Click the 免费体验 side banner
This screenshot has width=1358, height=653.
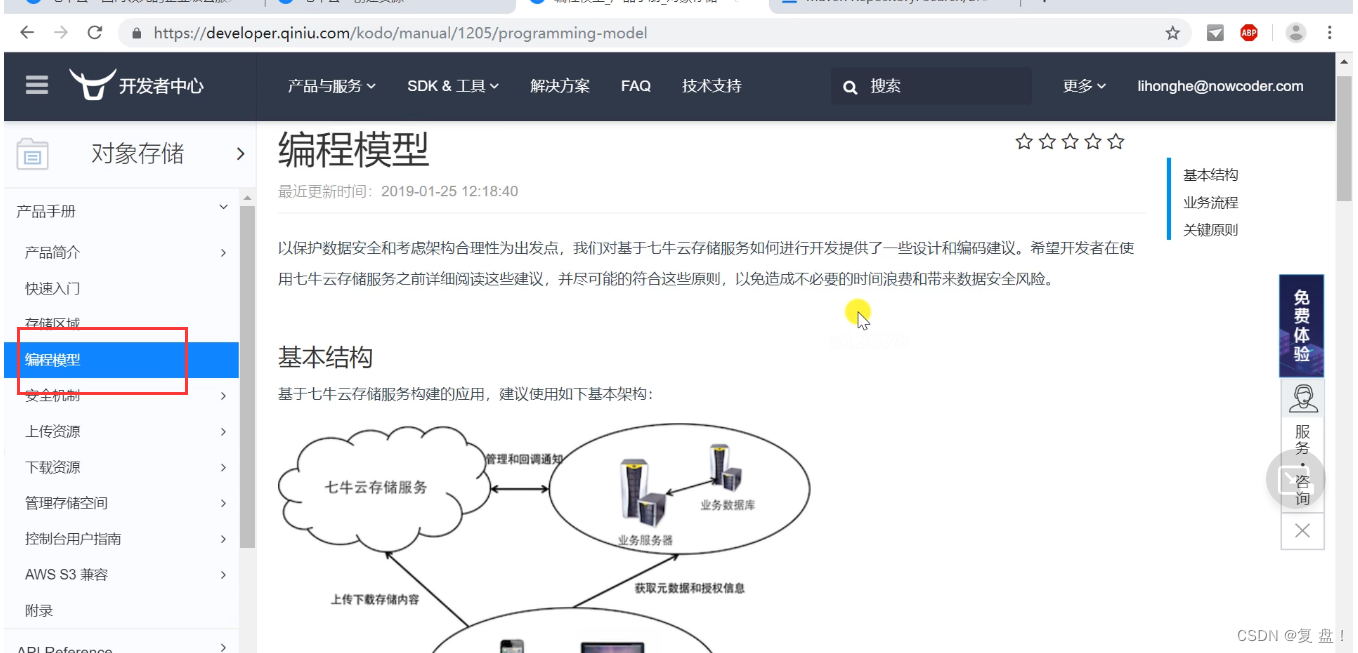(x=1302, y=326)
